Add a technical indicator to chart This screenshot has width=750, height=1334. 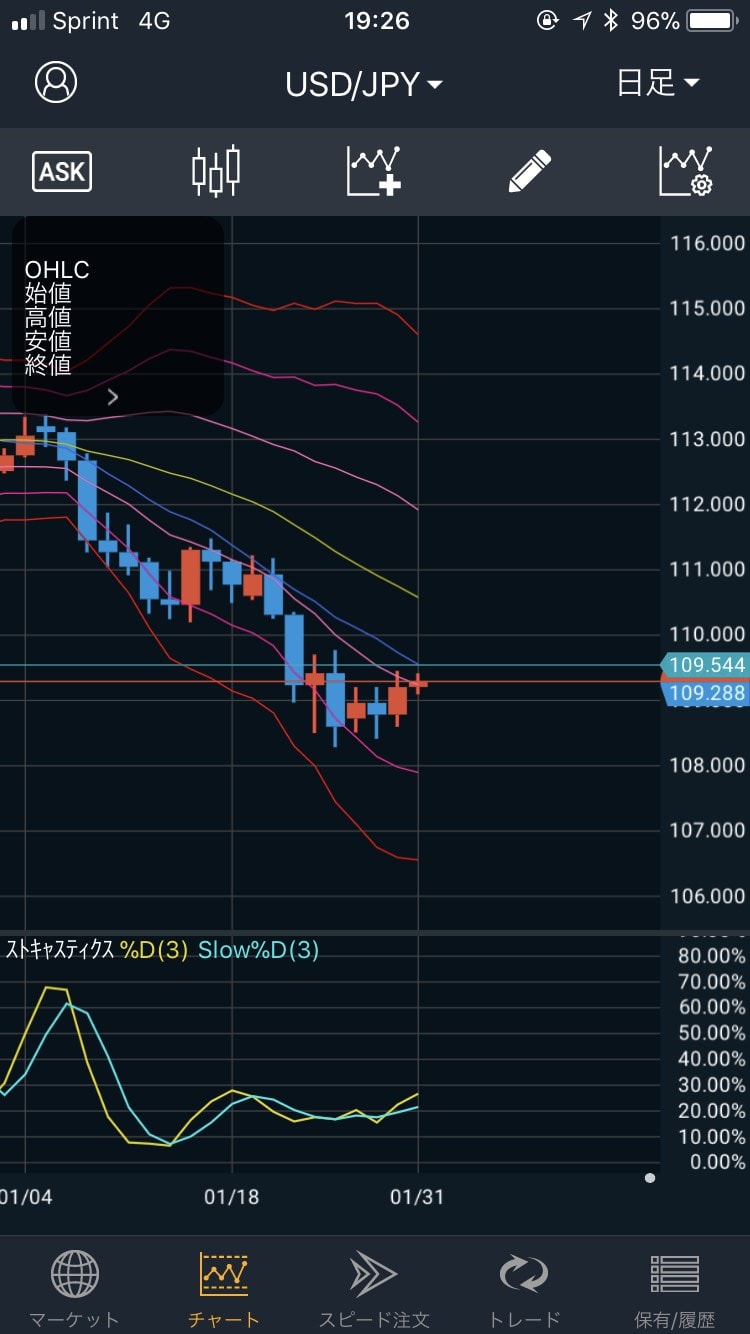coord(374,171)
